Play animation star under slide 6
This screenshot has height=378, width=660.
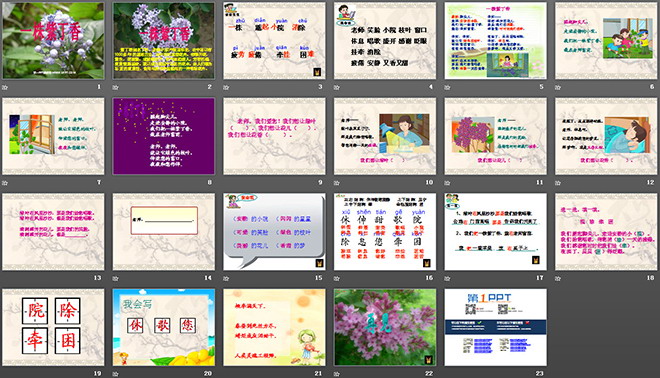pyautogui.click(x=558, y=88)
